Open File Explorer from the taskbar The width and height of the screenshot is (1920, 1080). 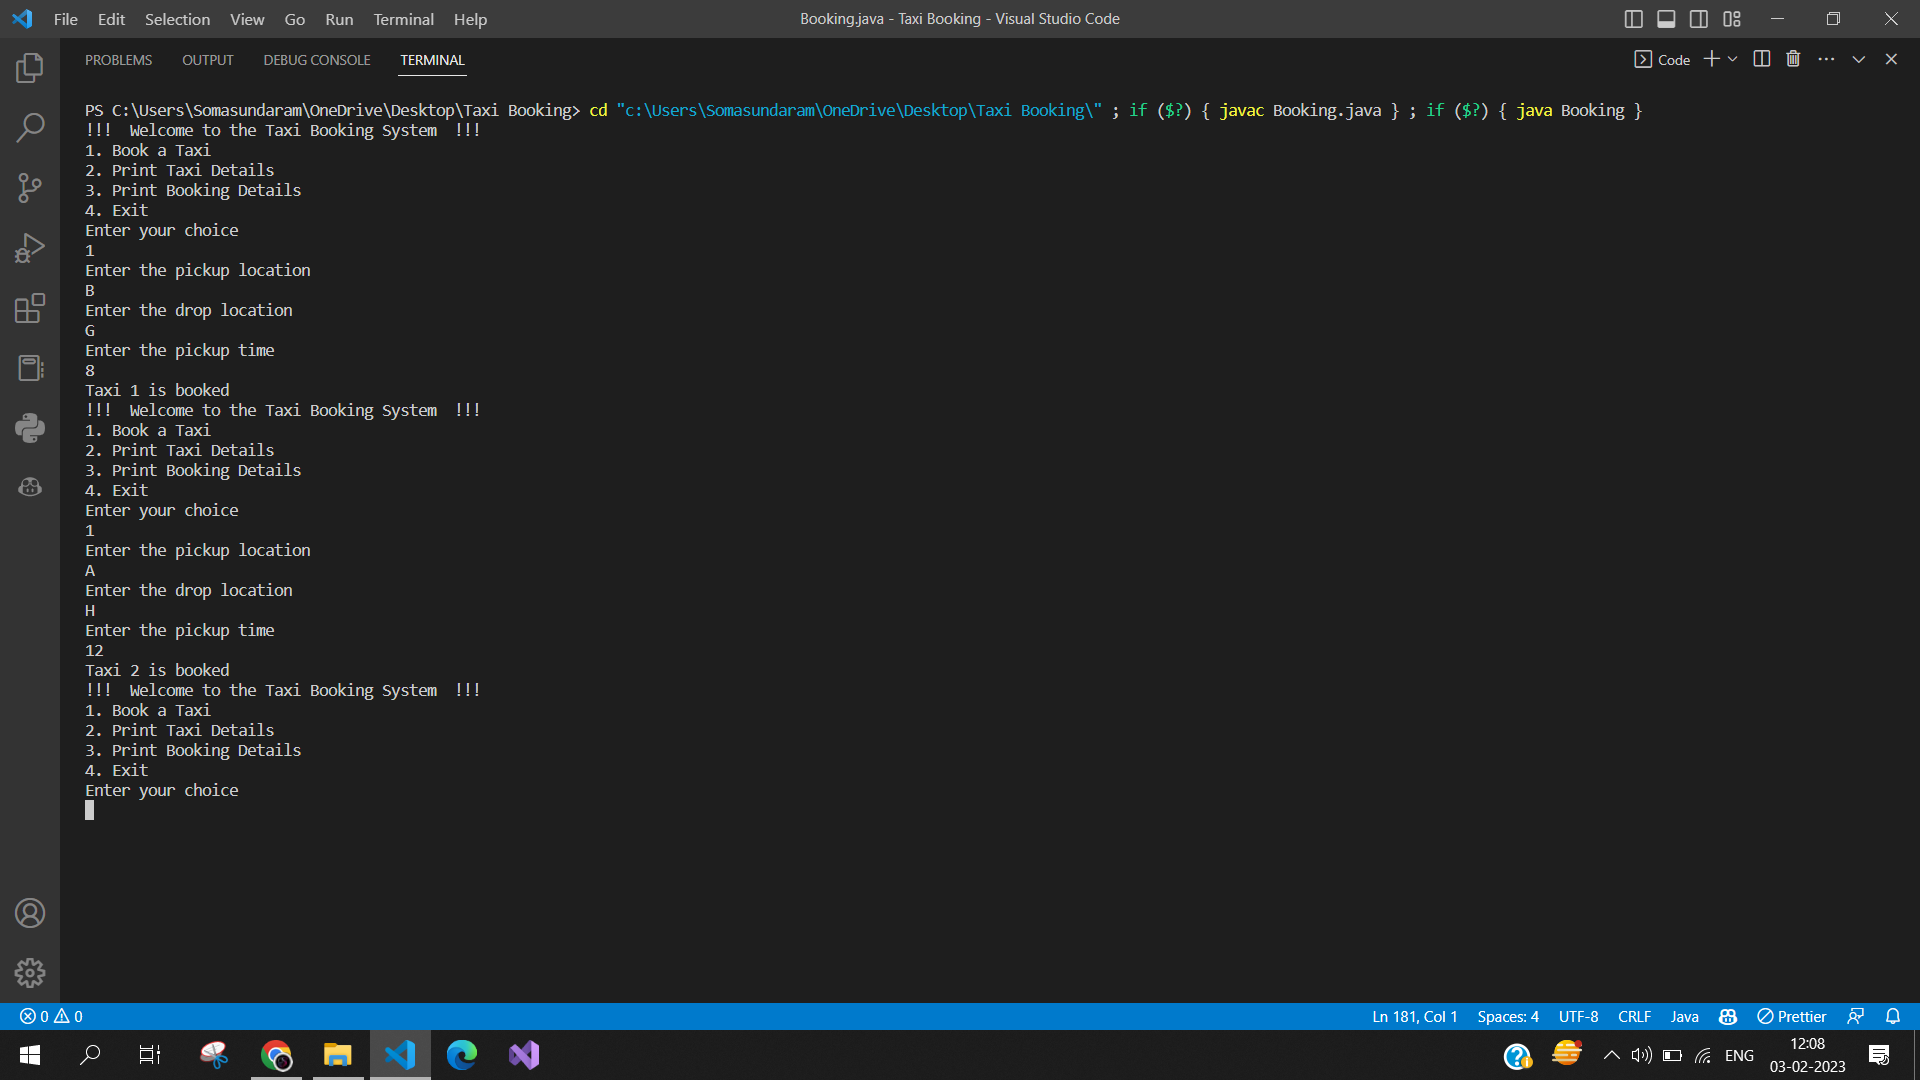click(x=338, y=1055)
